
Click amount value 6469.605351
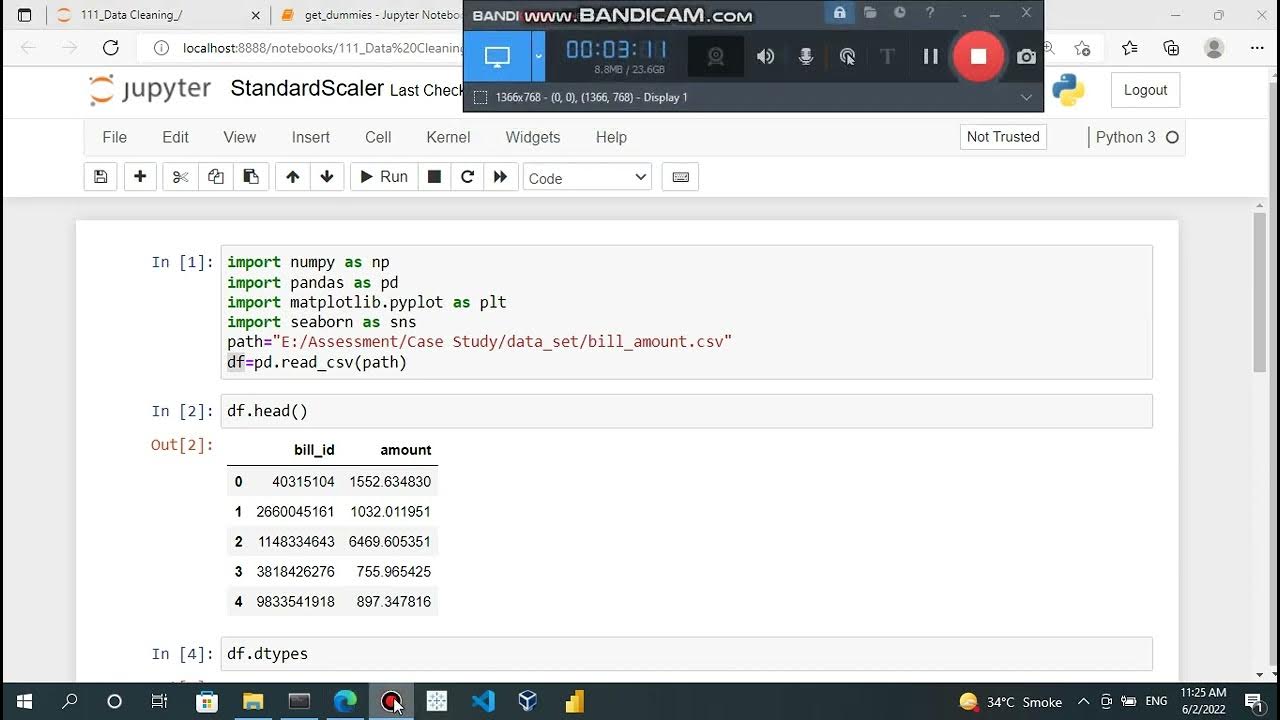pyautogui.click(x=390, y=542)
